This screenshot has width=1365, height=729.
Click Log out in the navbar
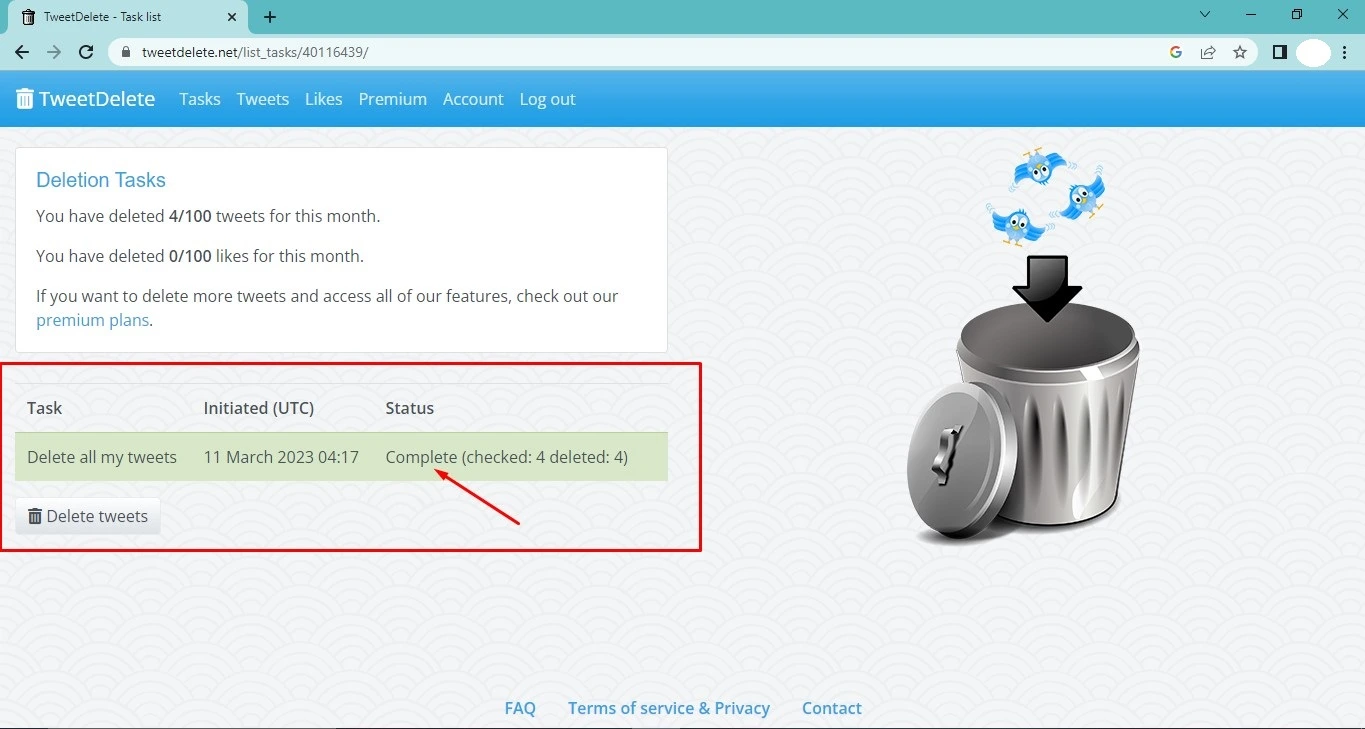547,99
